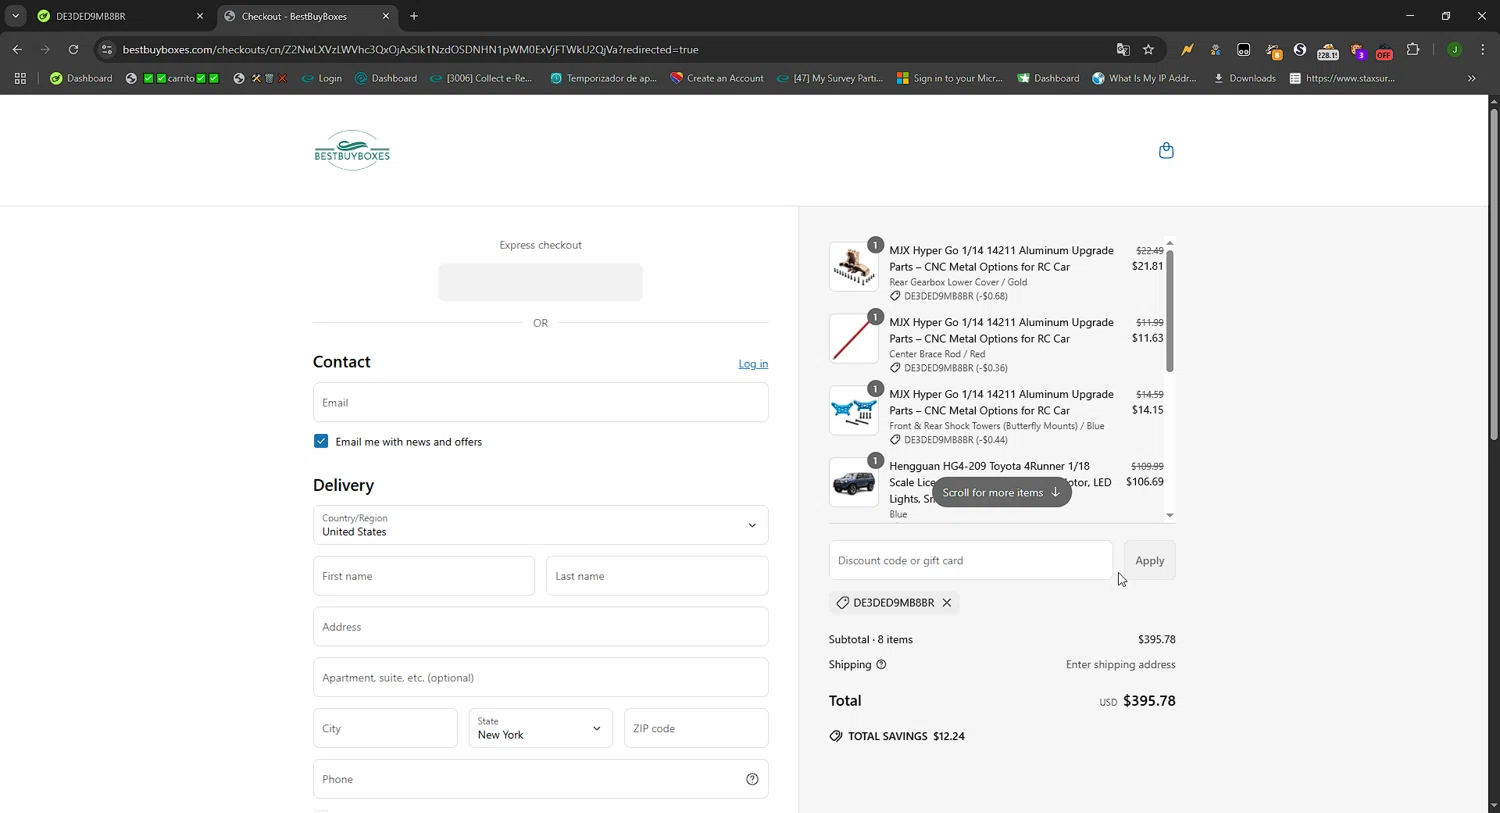The width and height of the screenshot is (1500, 813).
Task: Open the Country/Region dropdown
Action: (x=540, y=525)
